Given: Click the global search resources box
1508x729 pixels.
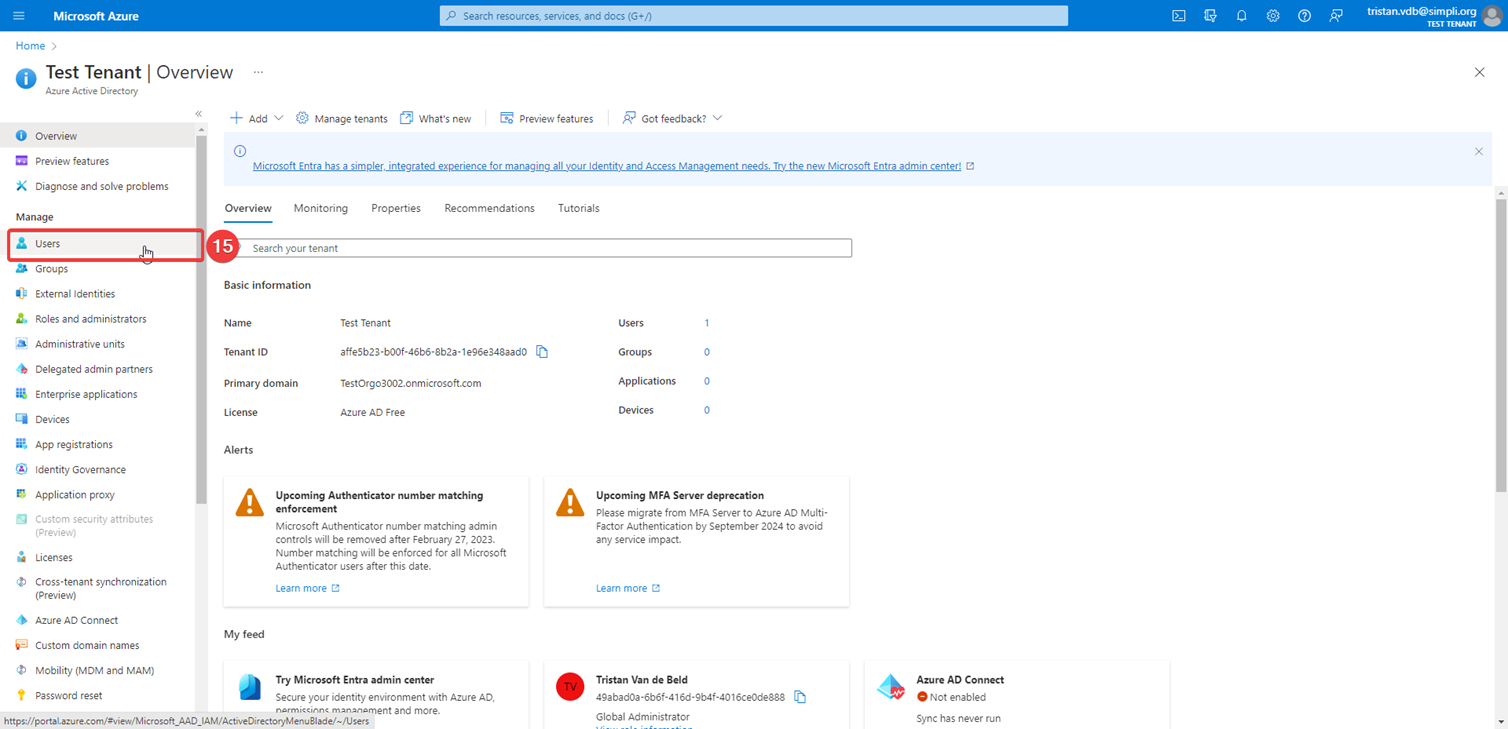Looking at the screenshot, I should 754,16.
